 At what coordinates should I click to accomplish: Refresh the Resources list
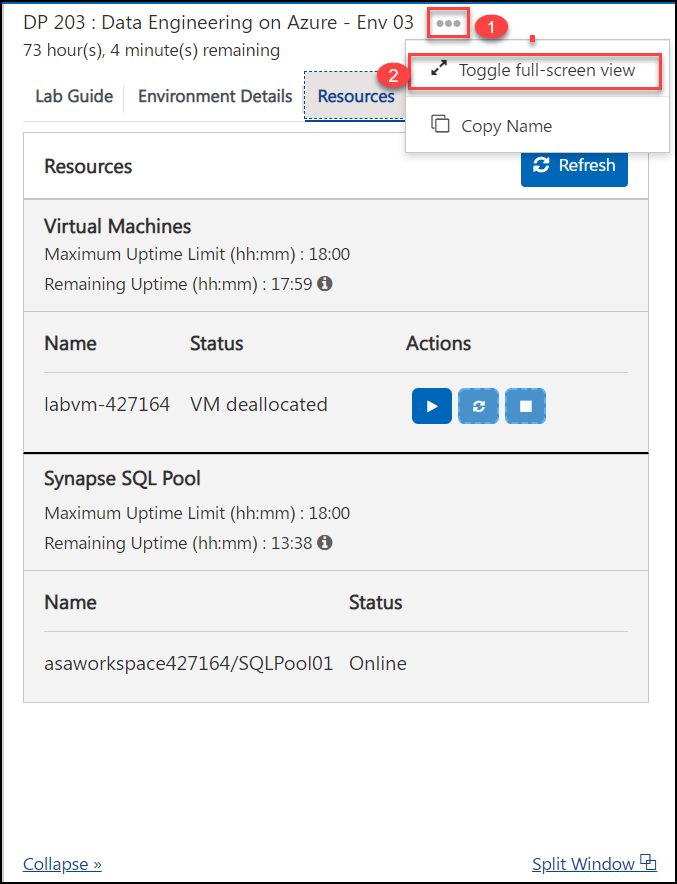pyautogui.click(x=574, y=166)
